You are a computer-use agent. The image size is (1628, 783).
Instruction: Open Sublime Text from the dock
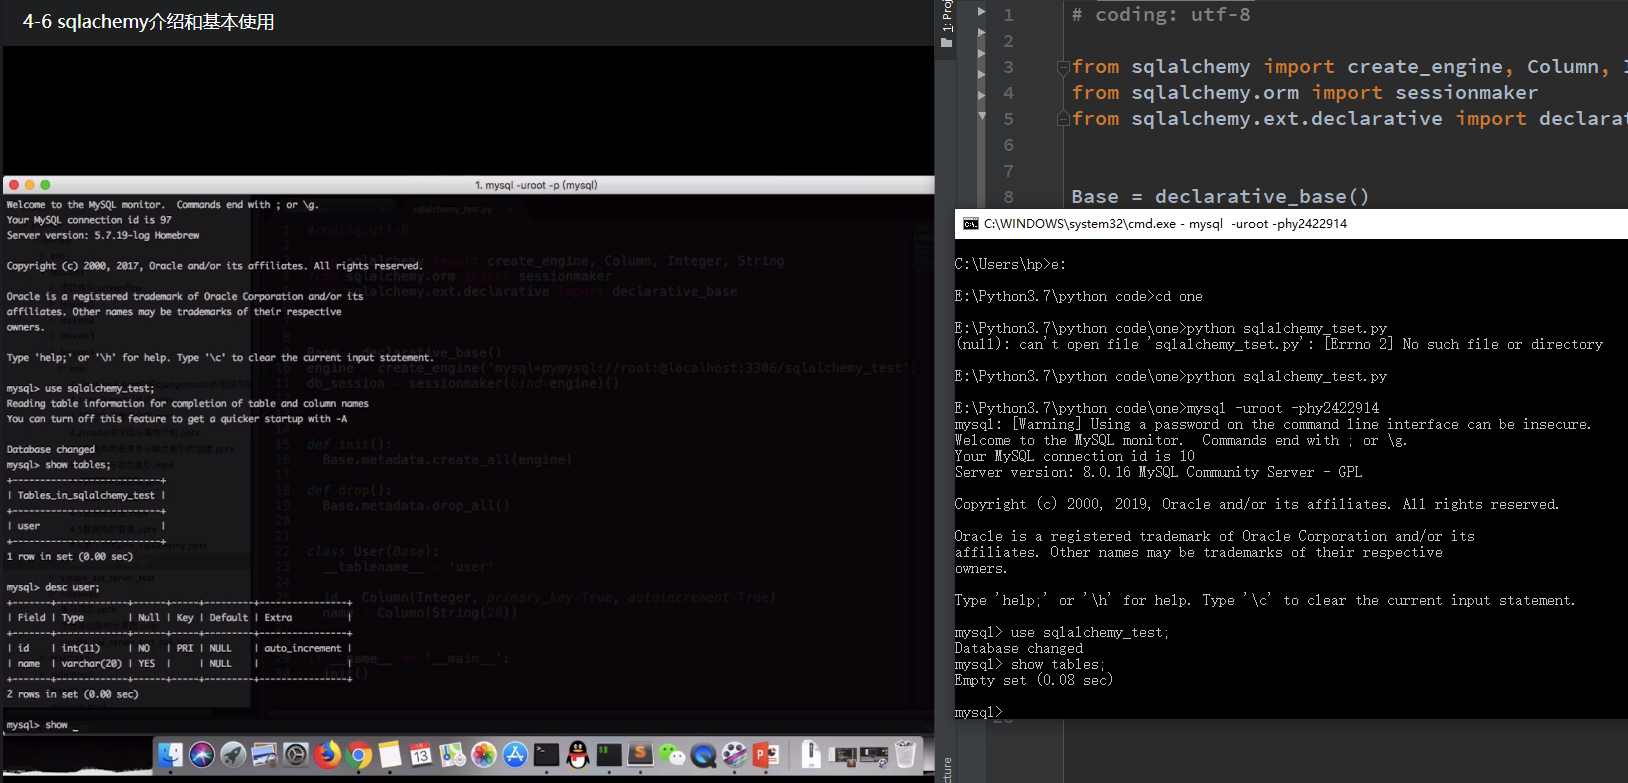click(640, 754)
